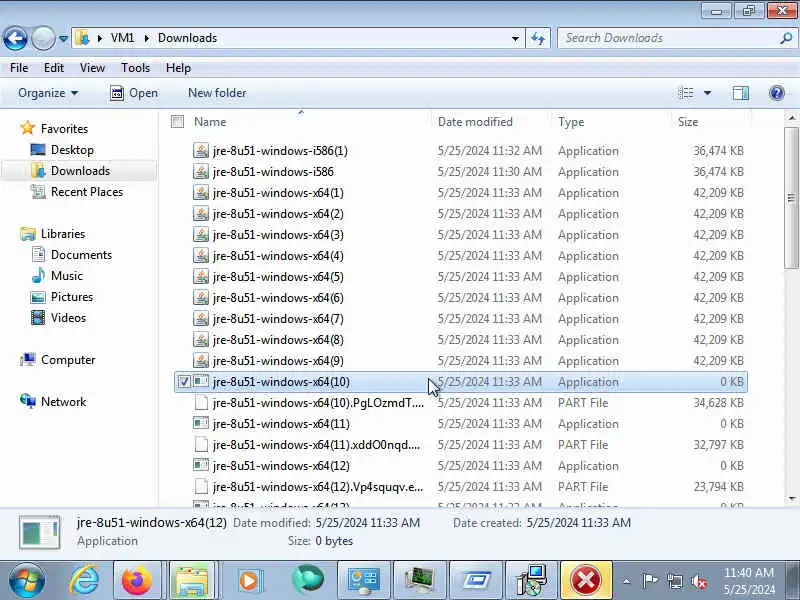Select Libraries in navigation pane
Screen dimensions: 800x600
pyautogui.click(x=53, y=234)
